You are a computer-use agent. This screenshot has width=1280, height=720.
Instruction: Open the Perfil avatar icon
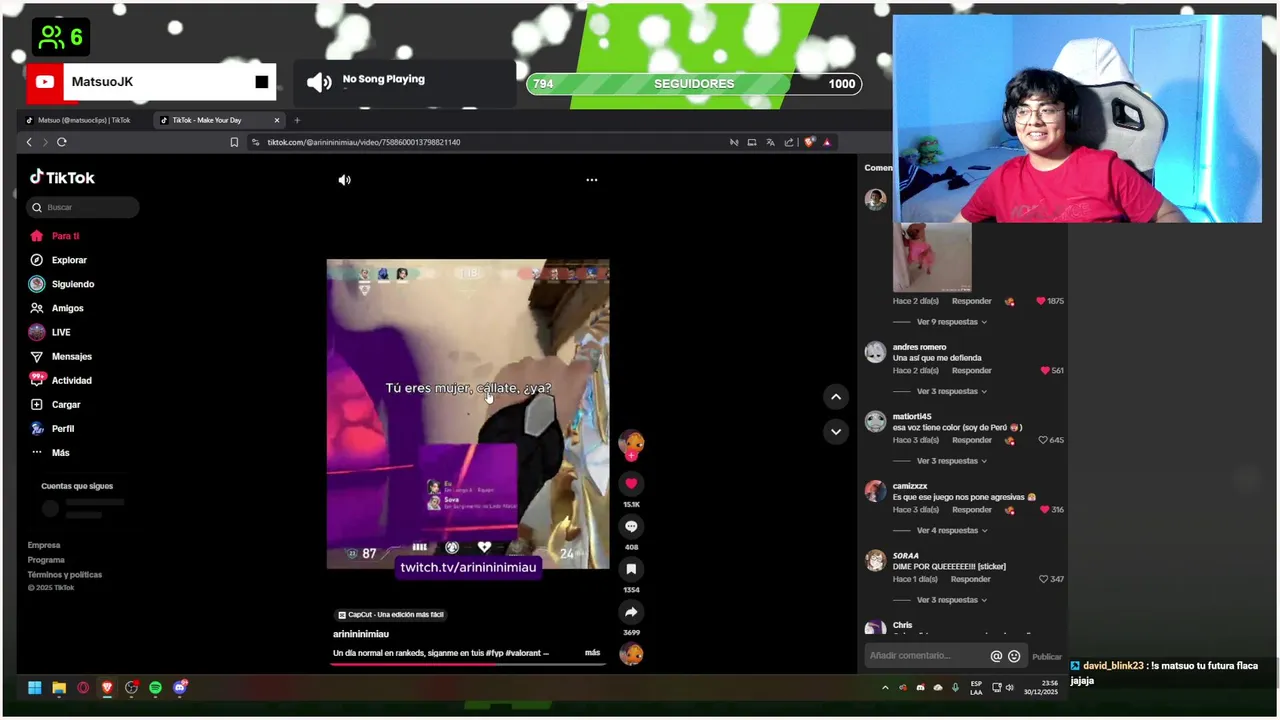(x=37, y=428)
